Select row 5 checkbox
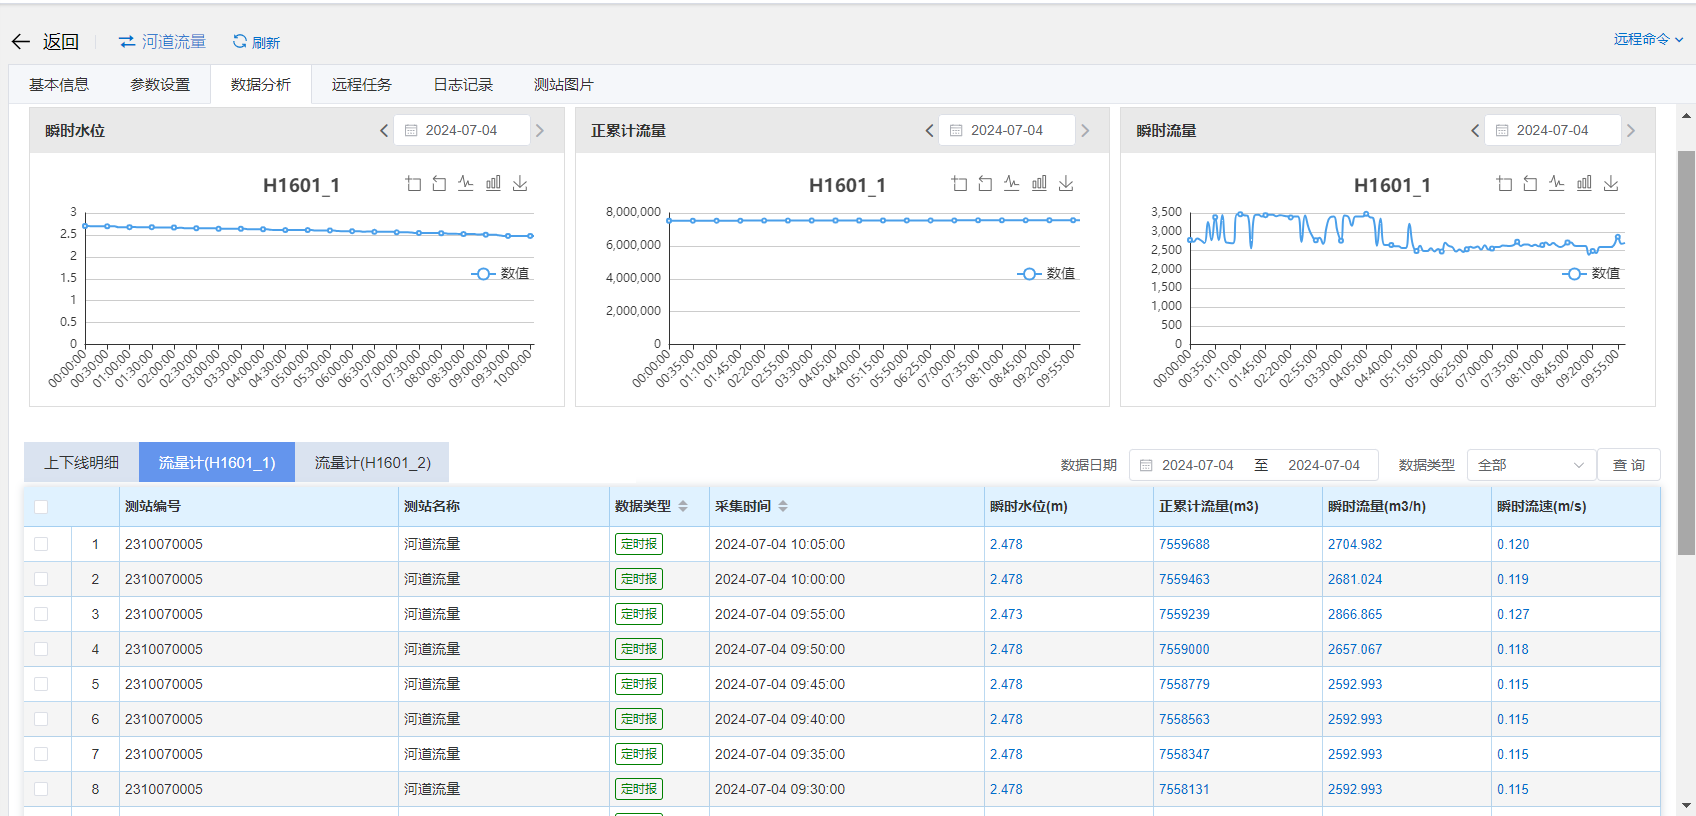This screenshot has width=1696, height=816. click(x=41, y=684)
